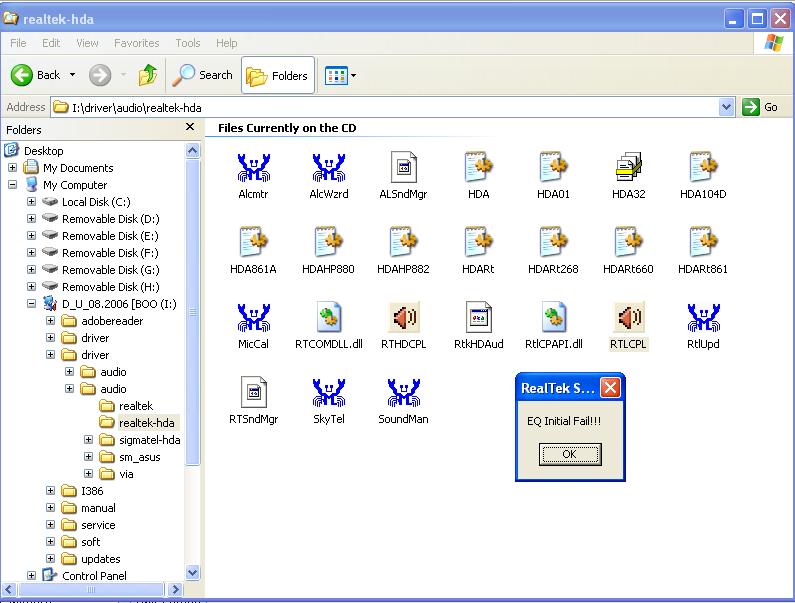The width and height of the screenshot is (795, 603).
Task: Expand the sigmatel-hda folder node
Action: [88, 439]
